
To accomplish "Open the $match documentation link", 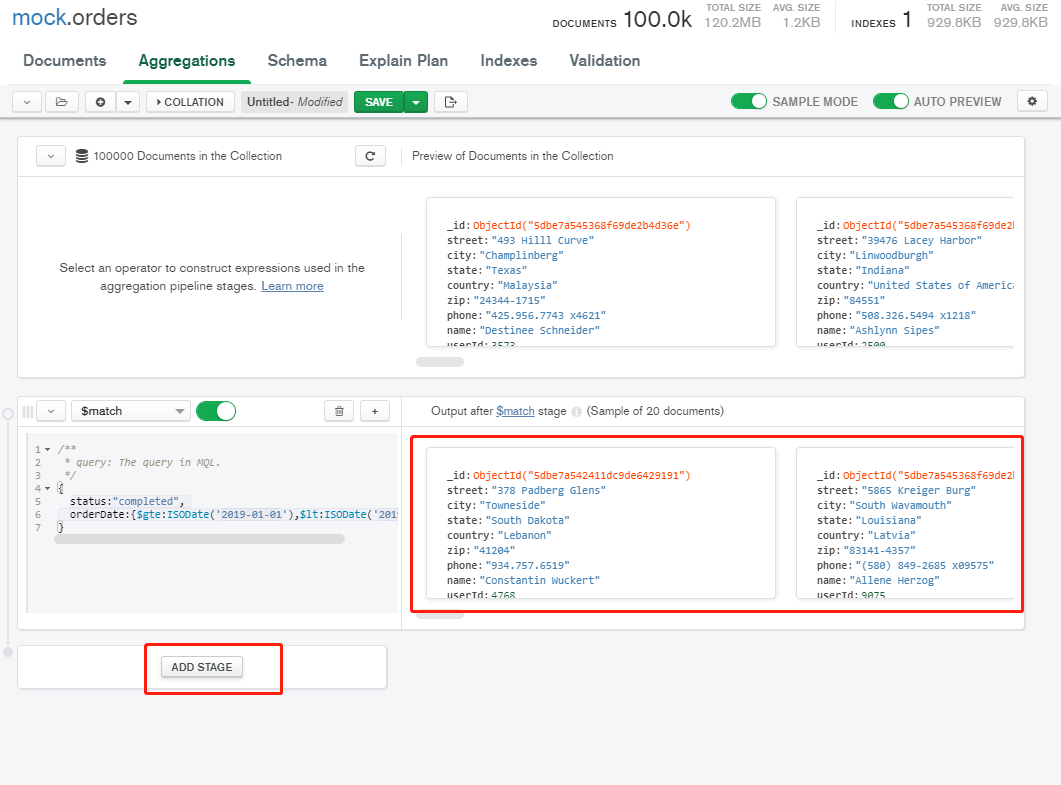I will (515, 411).
